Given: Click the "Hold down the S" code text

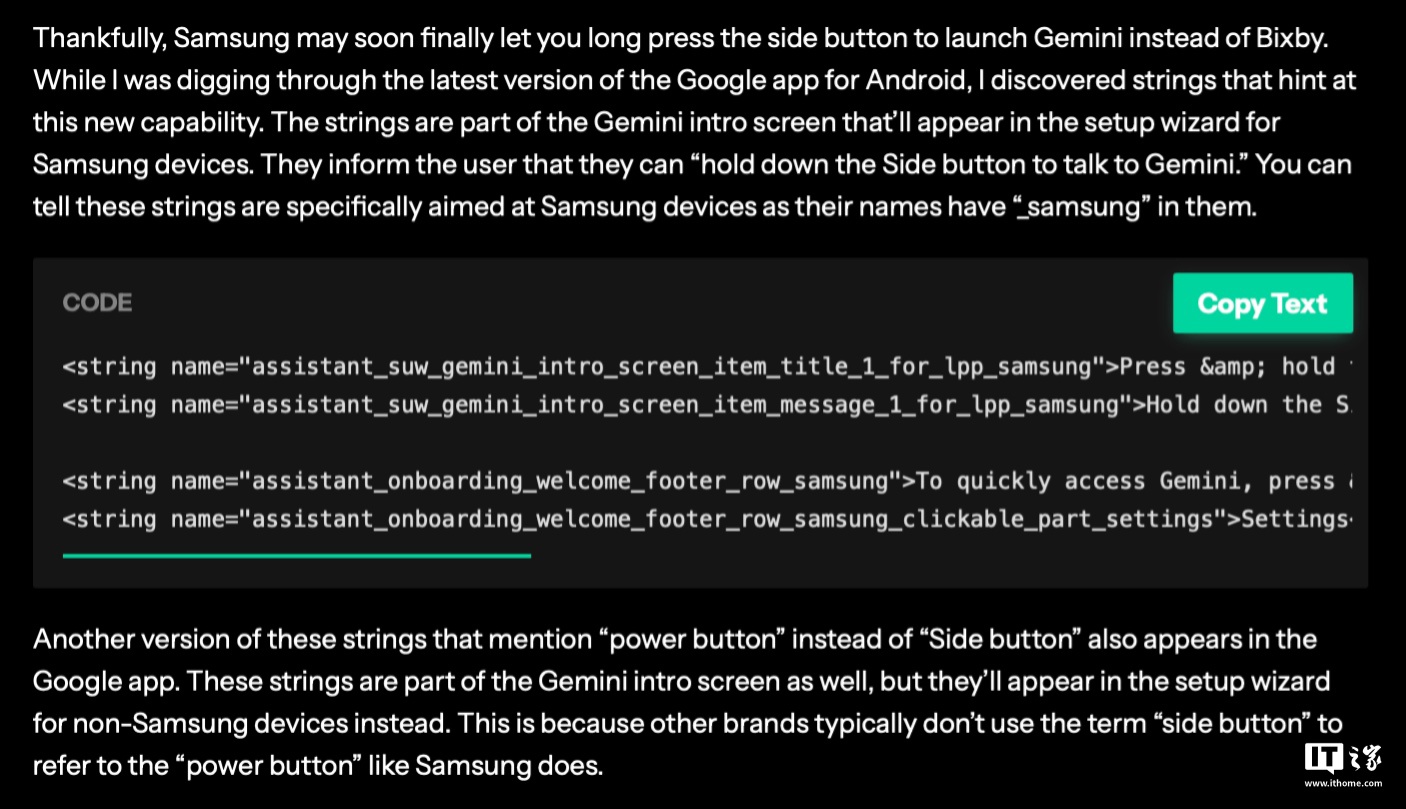Looking at the screenshot, I should tap(1247, 405).
